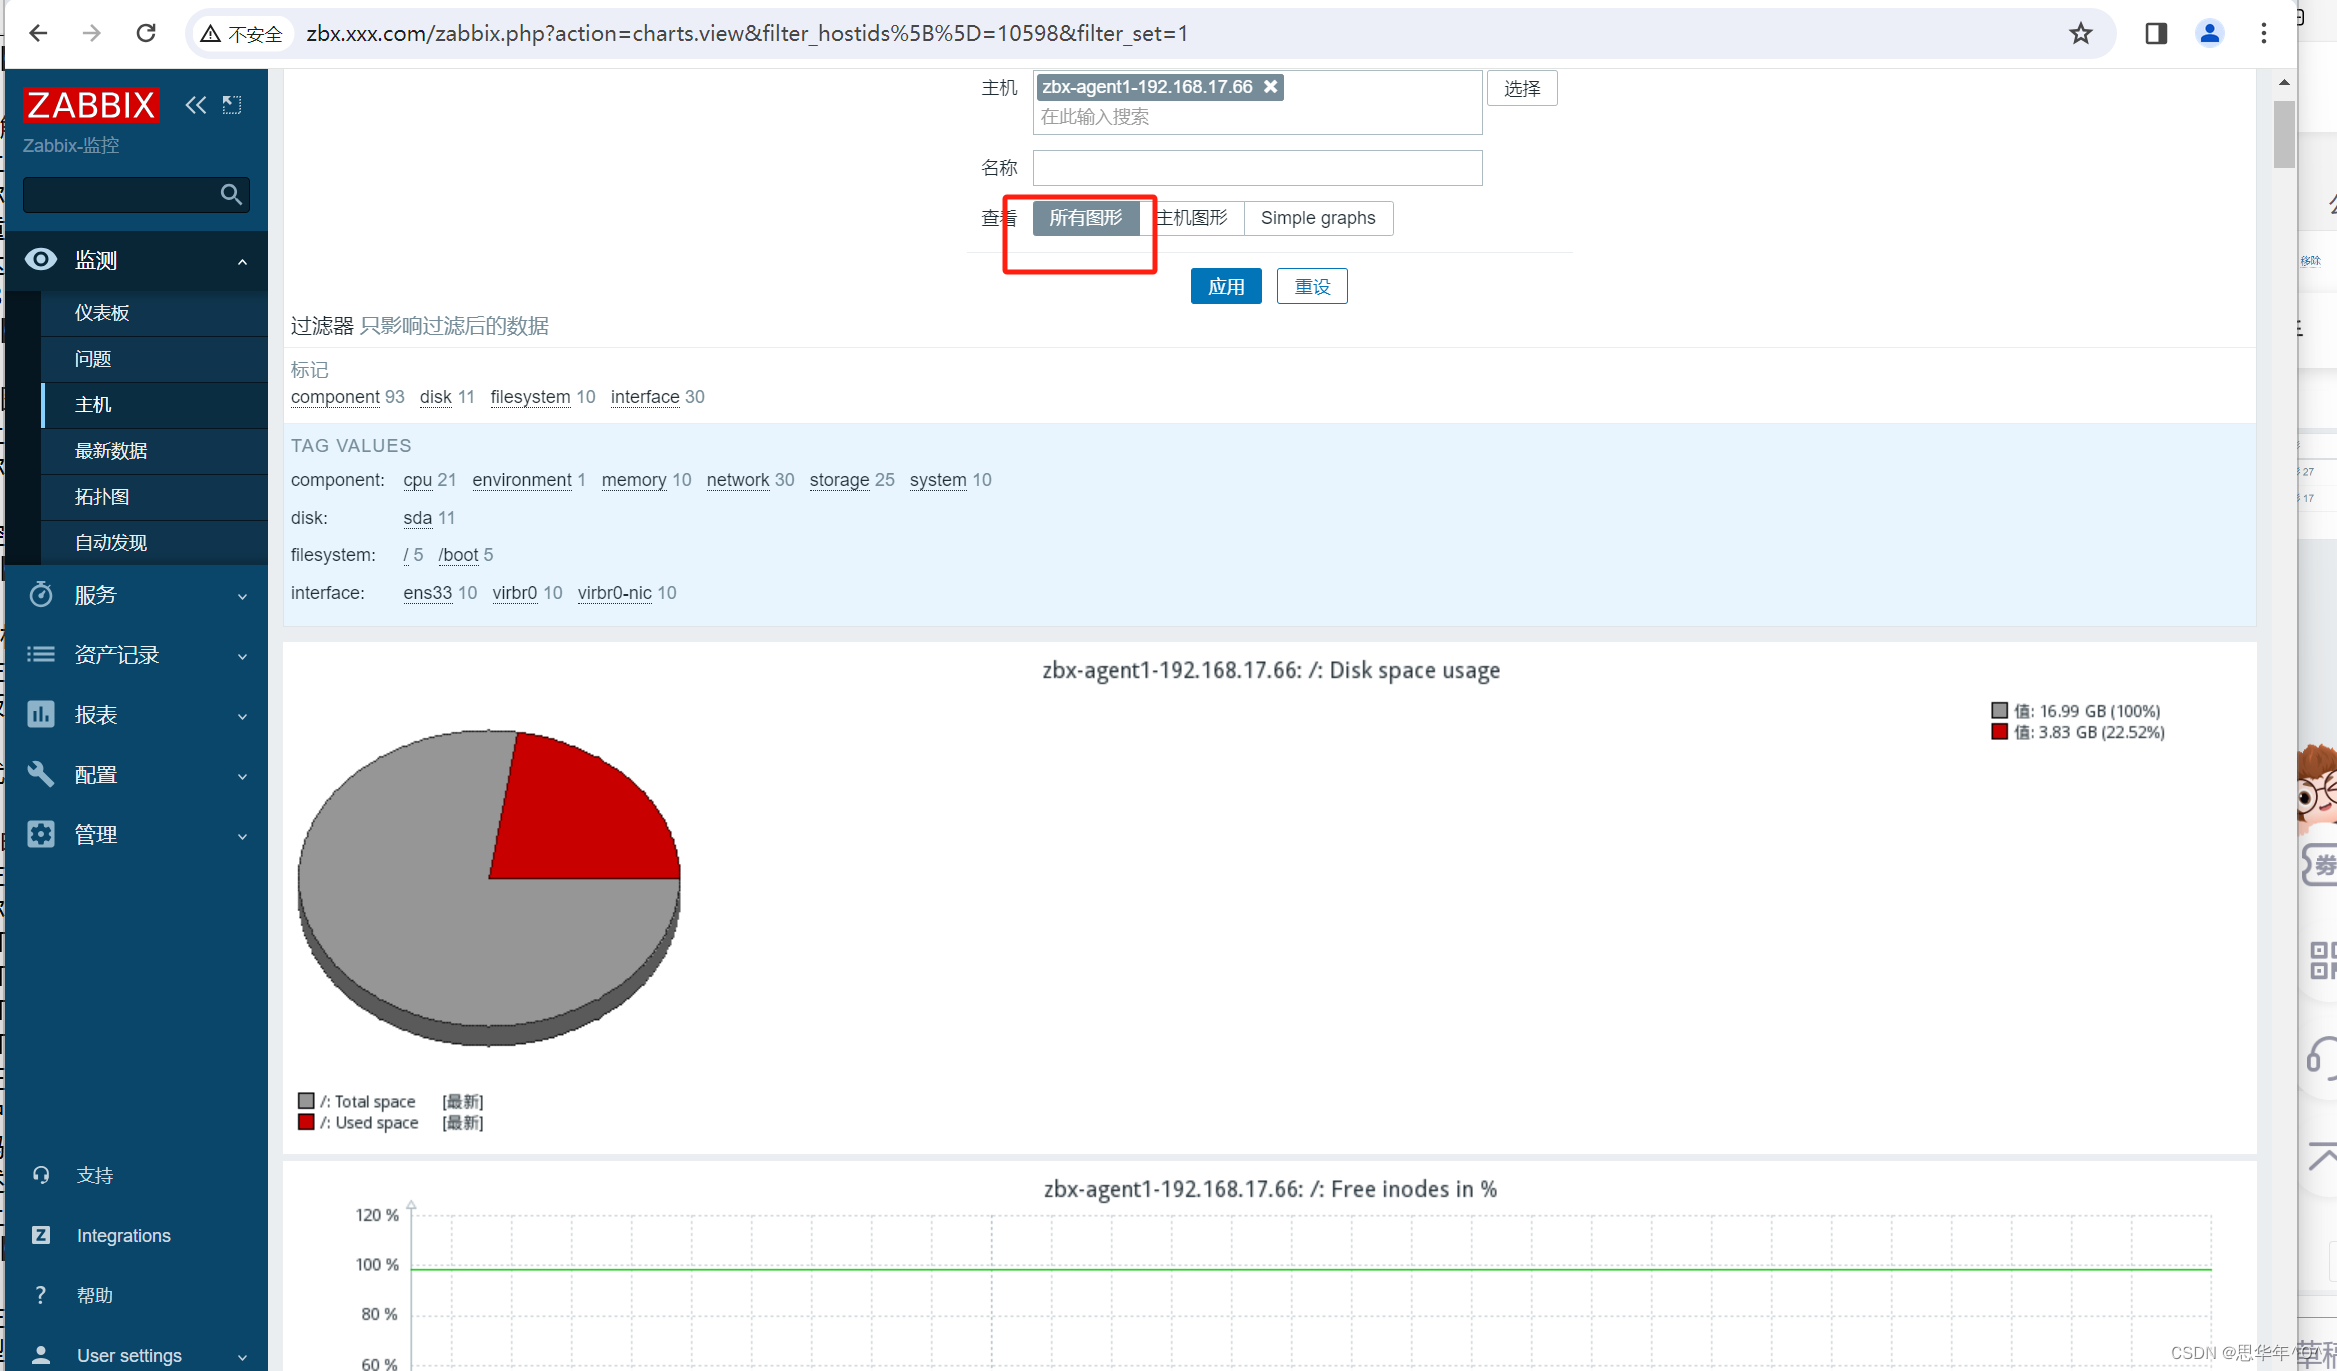Click the kiosk mode icon beside the logo
This screenshot has height=1371, width=2337.
[x=232, y=105]
